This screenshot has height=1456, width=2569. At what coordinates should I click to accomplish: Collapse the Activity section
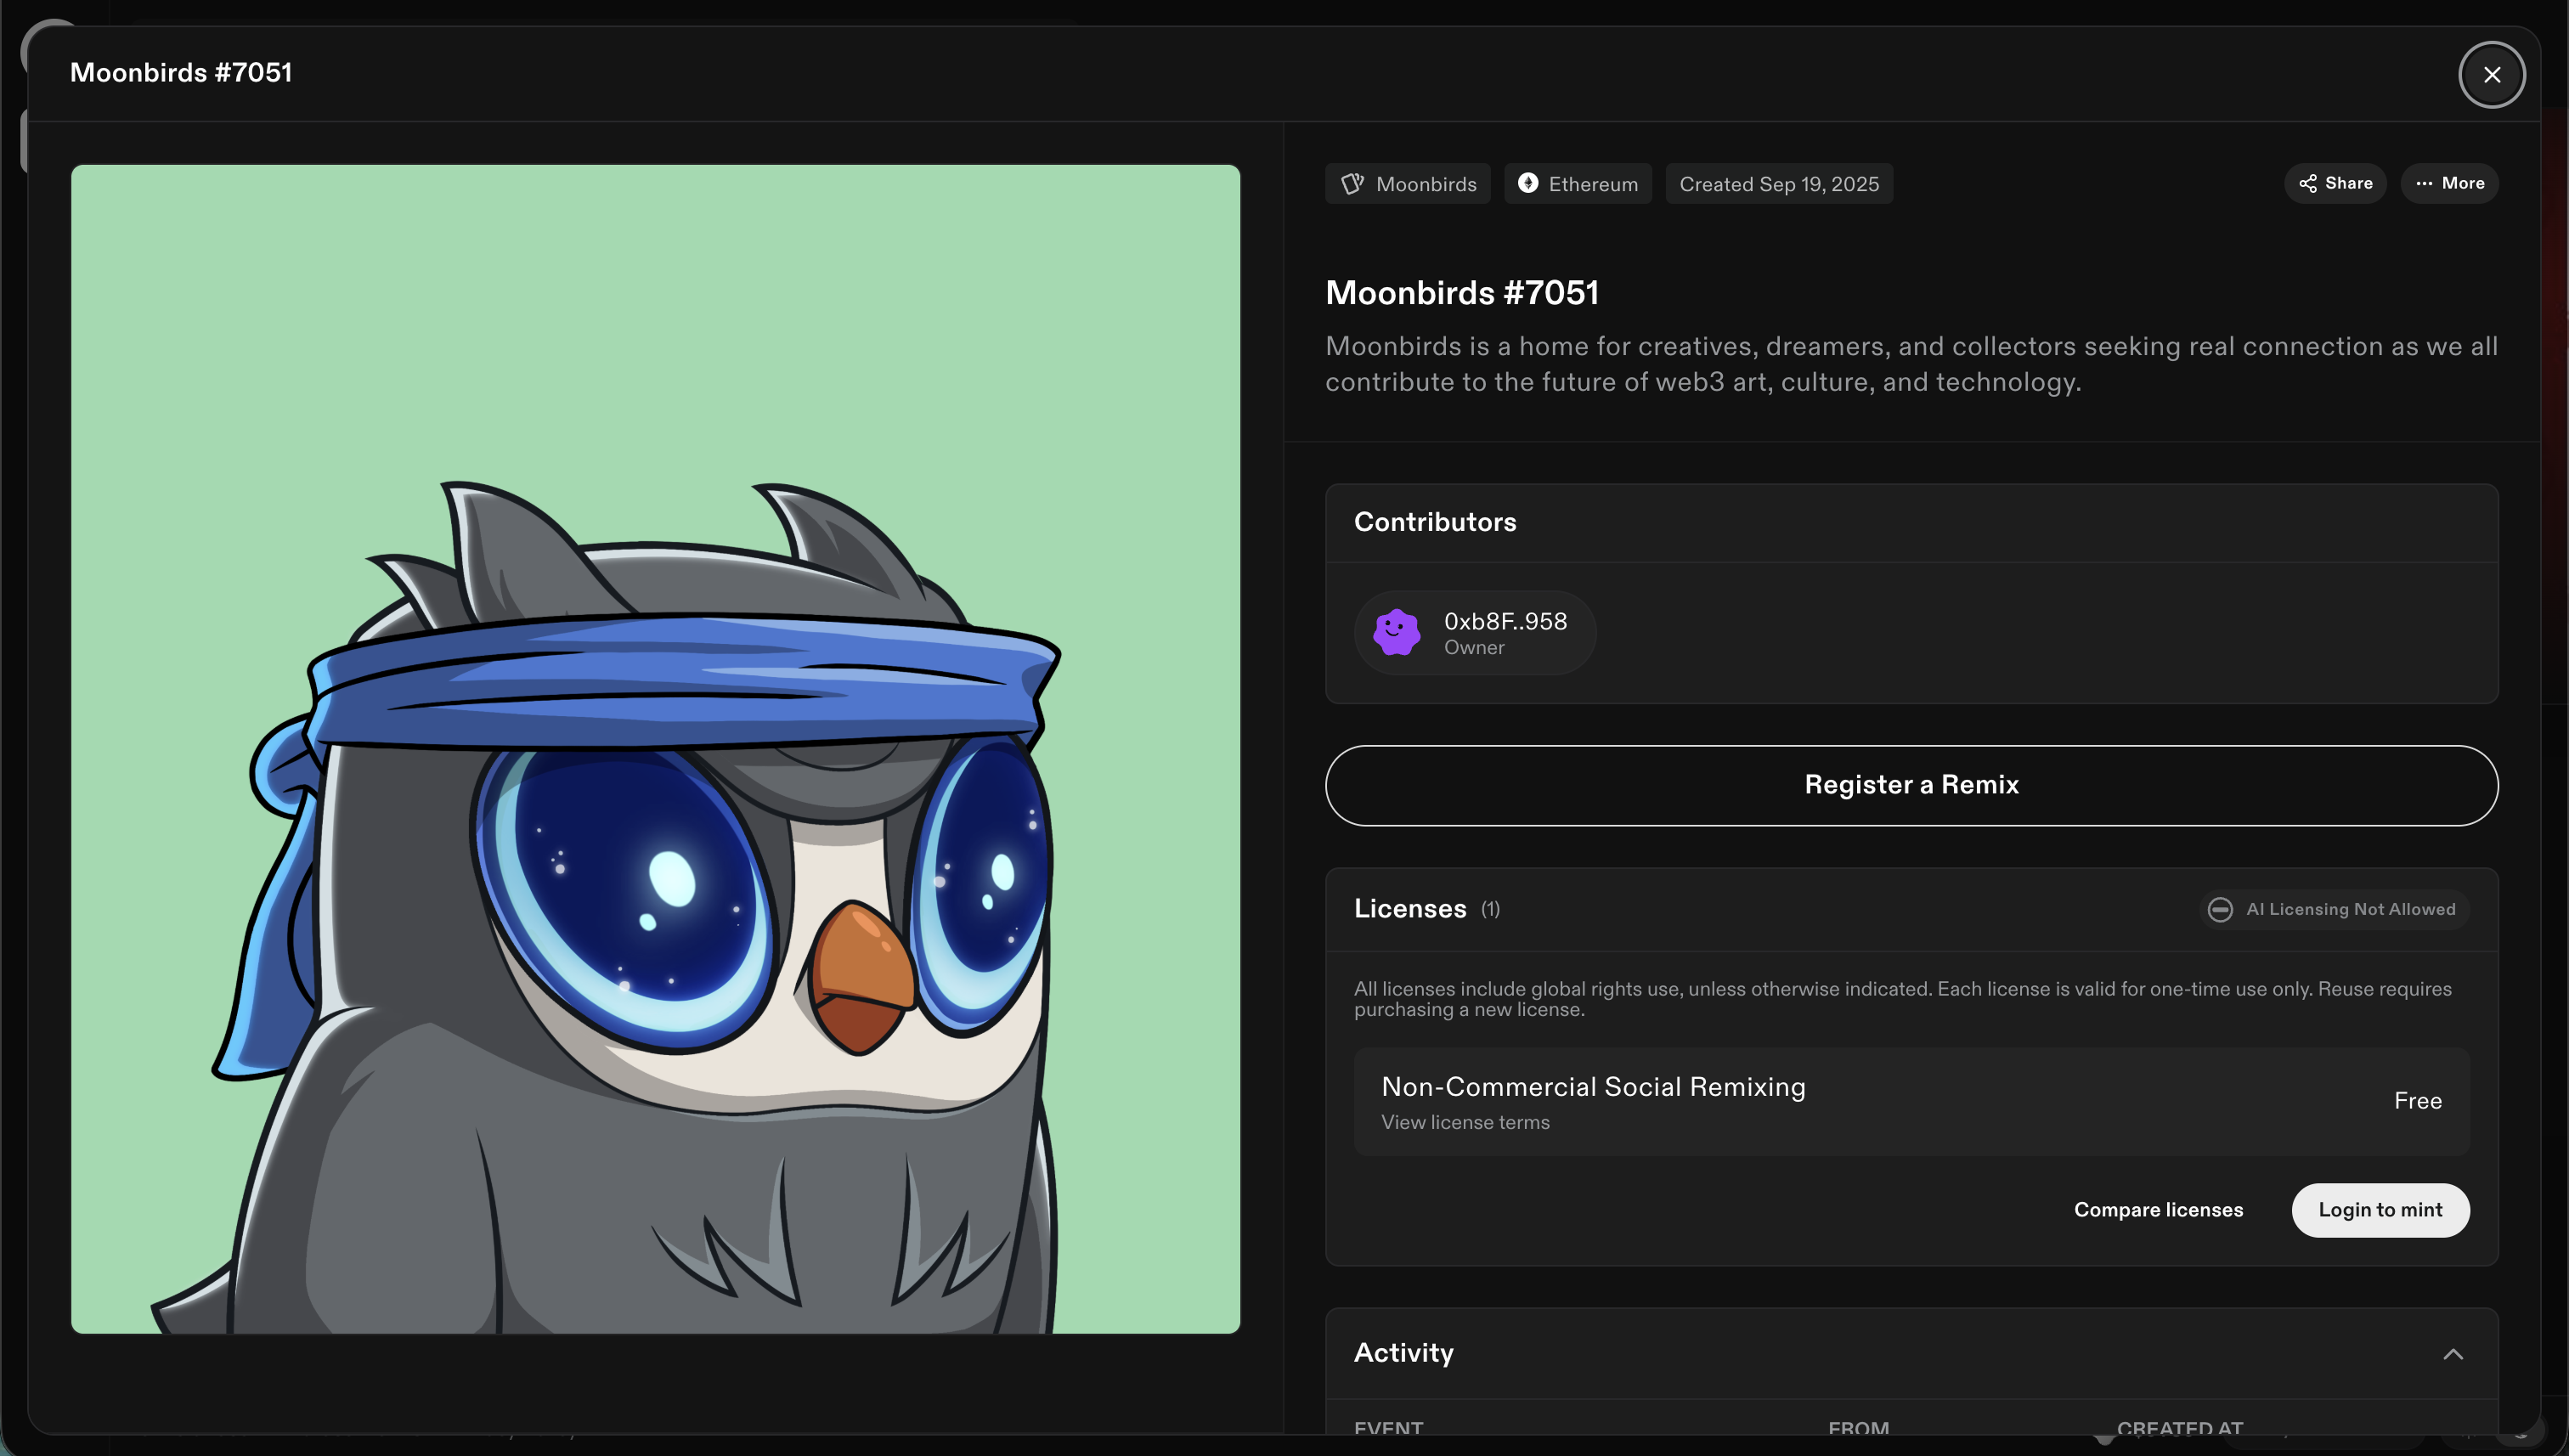[x=2452, y=1354]
